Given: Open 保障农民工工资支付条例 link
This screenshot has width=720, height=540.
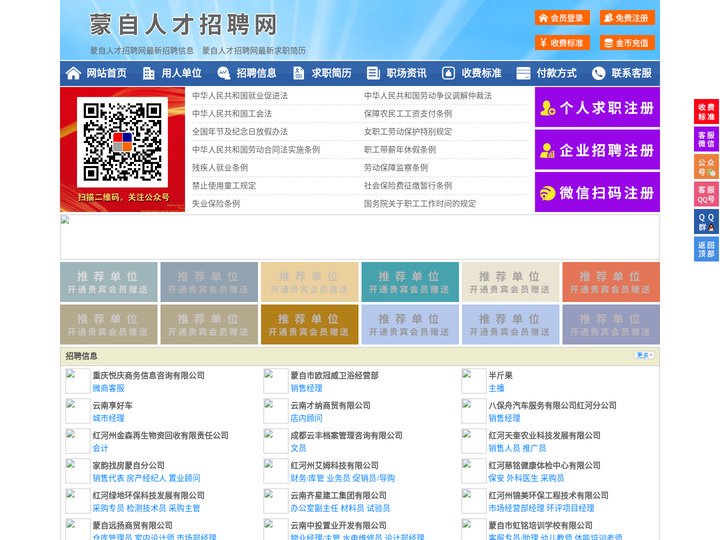Looking at the screenshot, I should pos(408,113).
